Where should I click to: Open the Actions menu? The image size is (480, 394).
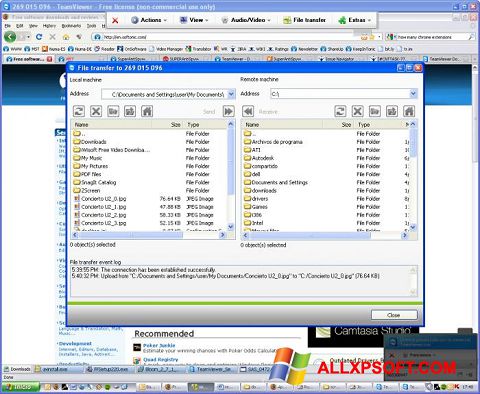pos(149,20)
